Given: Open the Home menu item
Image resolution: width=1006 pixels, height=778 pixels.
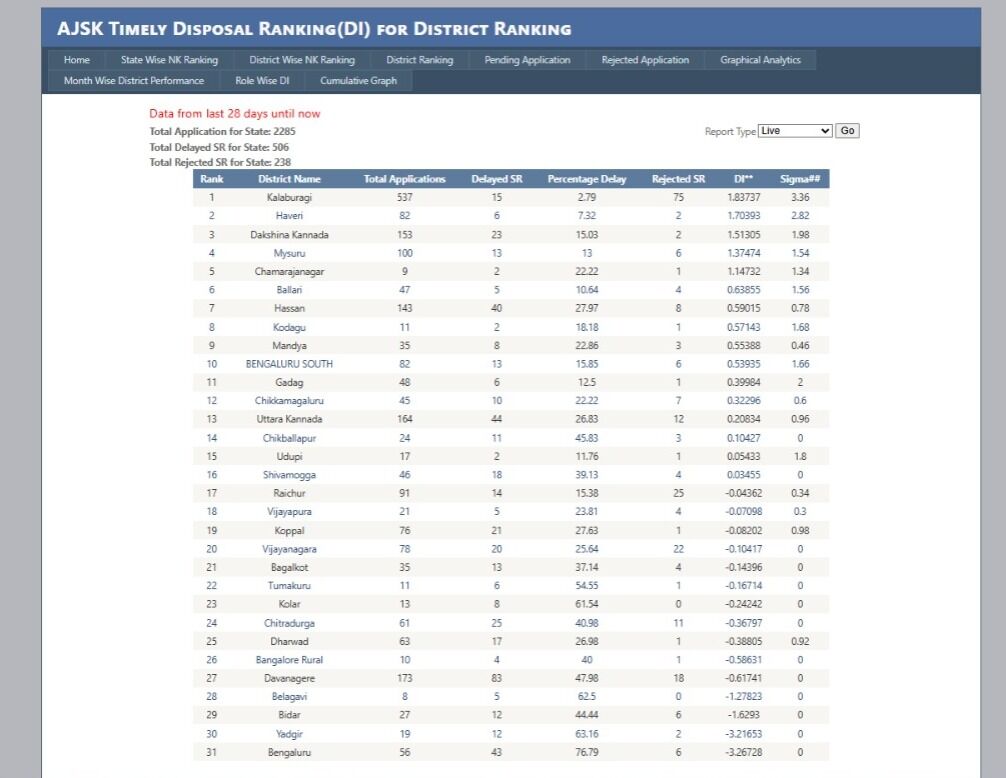Looking at the screenshot, I should click(x=77, y=60).
